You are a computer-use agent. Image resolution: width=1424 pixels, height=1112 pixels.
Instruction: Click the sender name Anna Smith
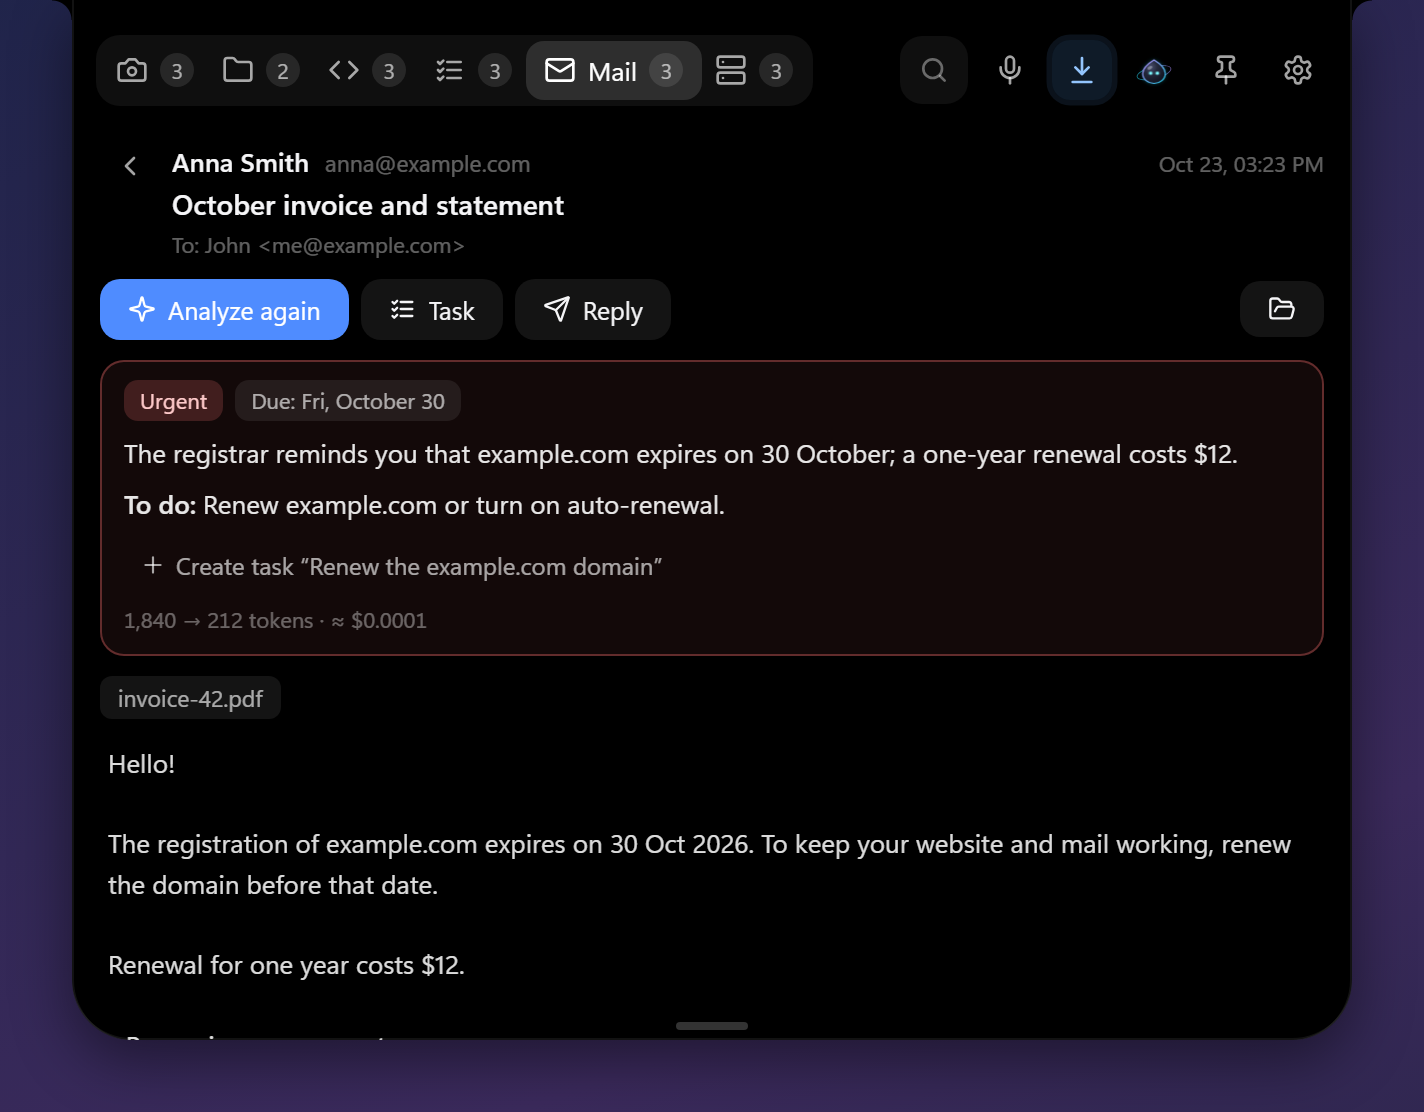[x=240, y=163]
